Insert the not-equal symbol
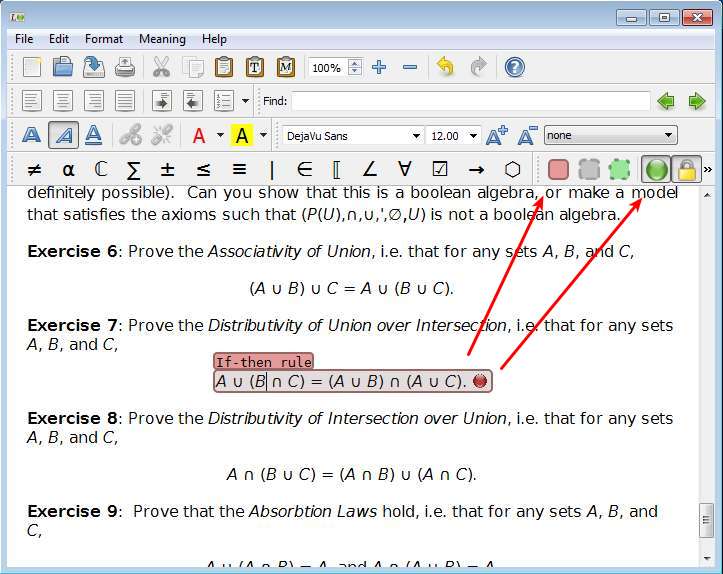This screenshot has height=574, width=723. coord(34,170)
